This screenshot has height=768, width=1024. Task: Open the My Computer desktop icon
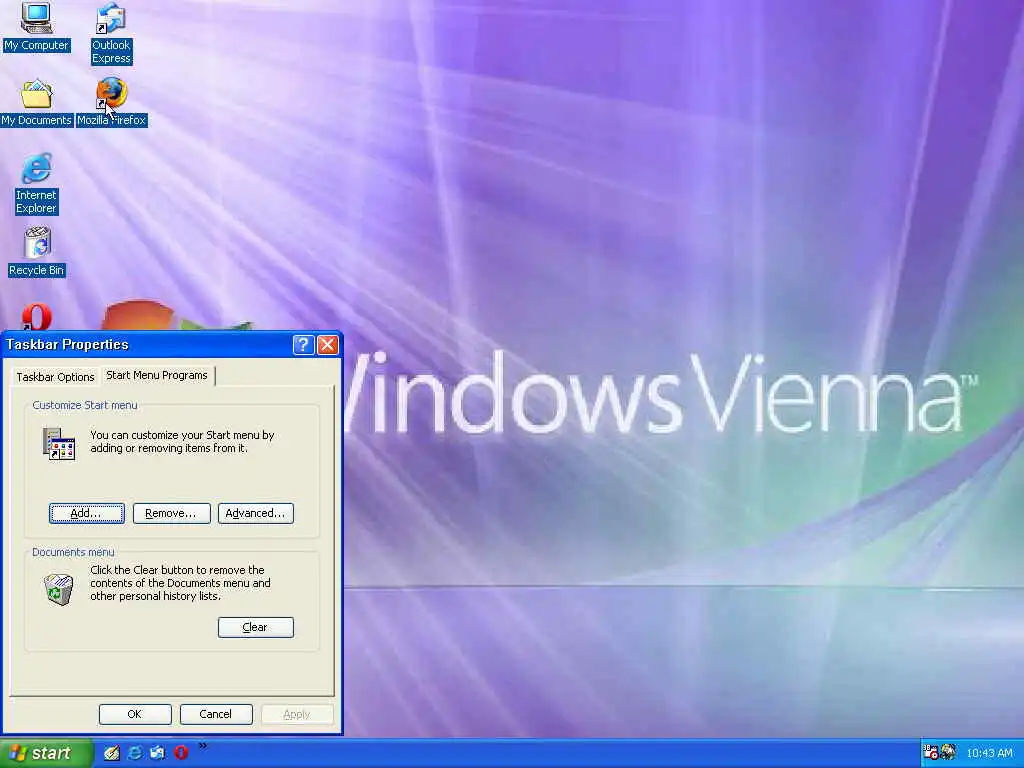(x=36, y=27)
